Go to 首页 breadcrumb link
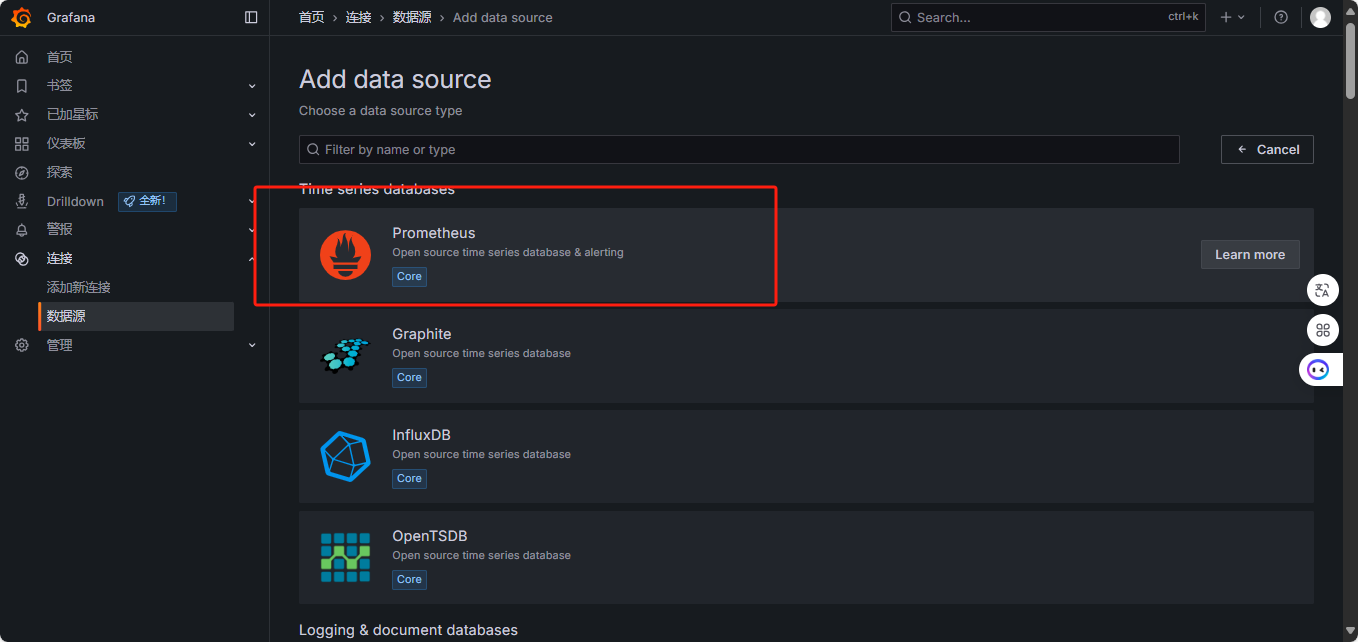Screen dimensions: 1358x642 (312, 17)
